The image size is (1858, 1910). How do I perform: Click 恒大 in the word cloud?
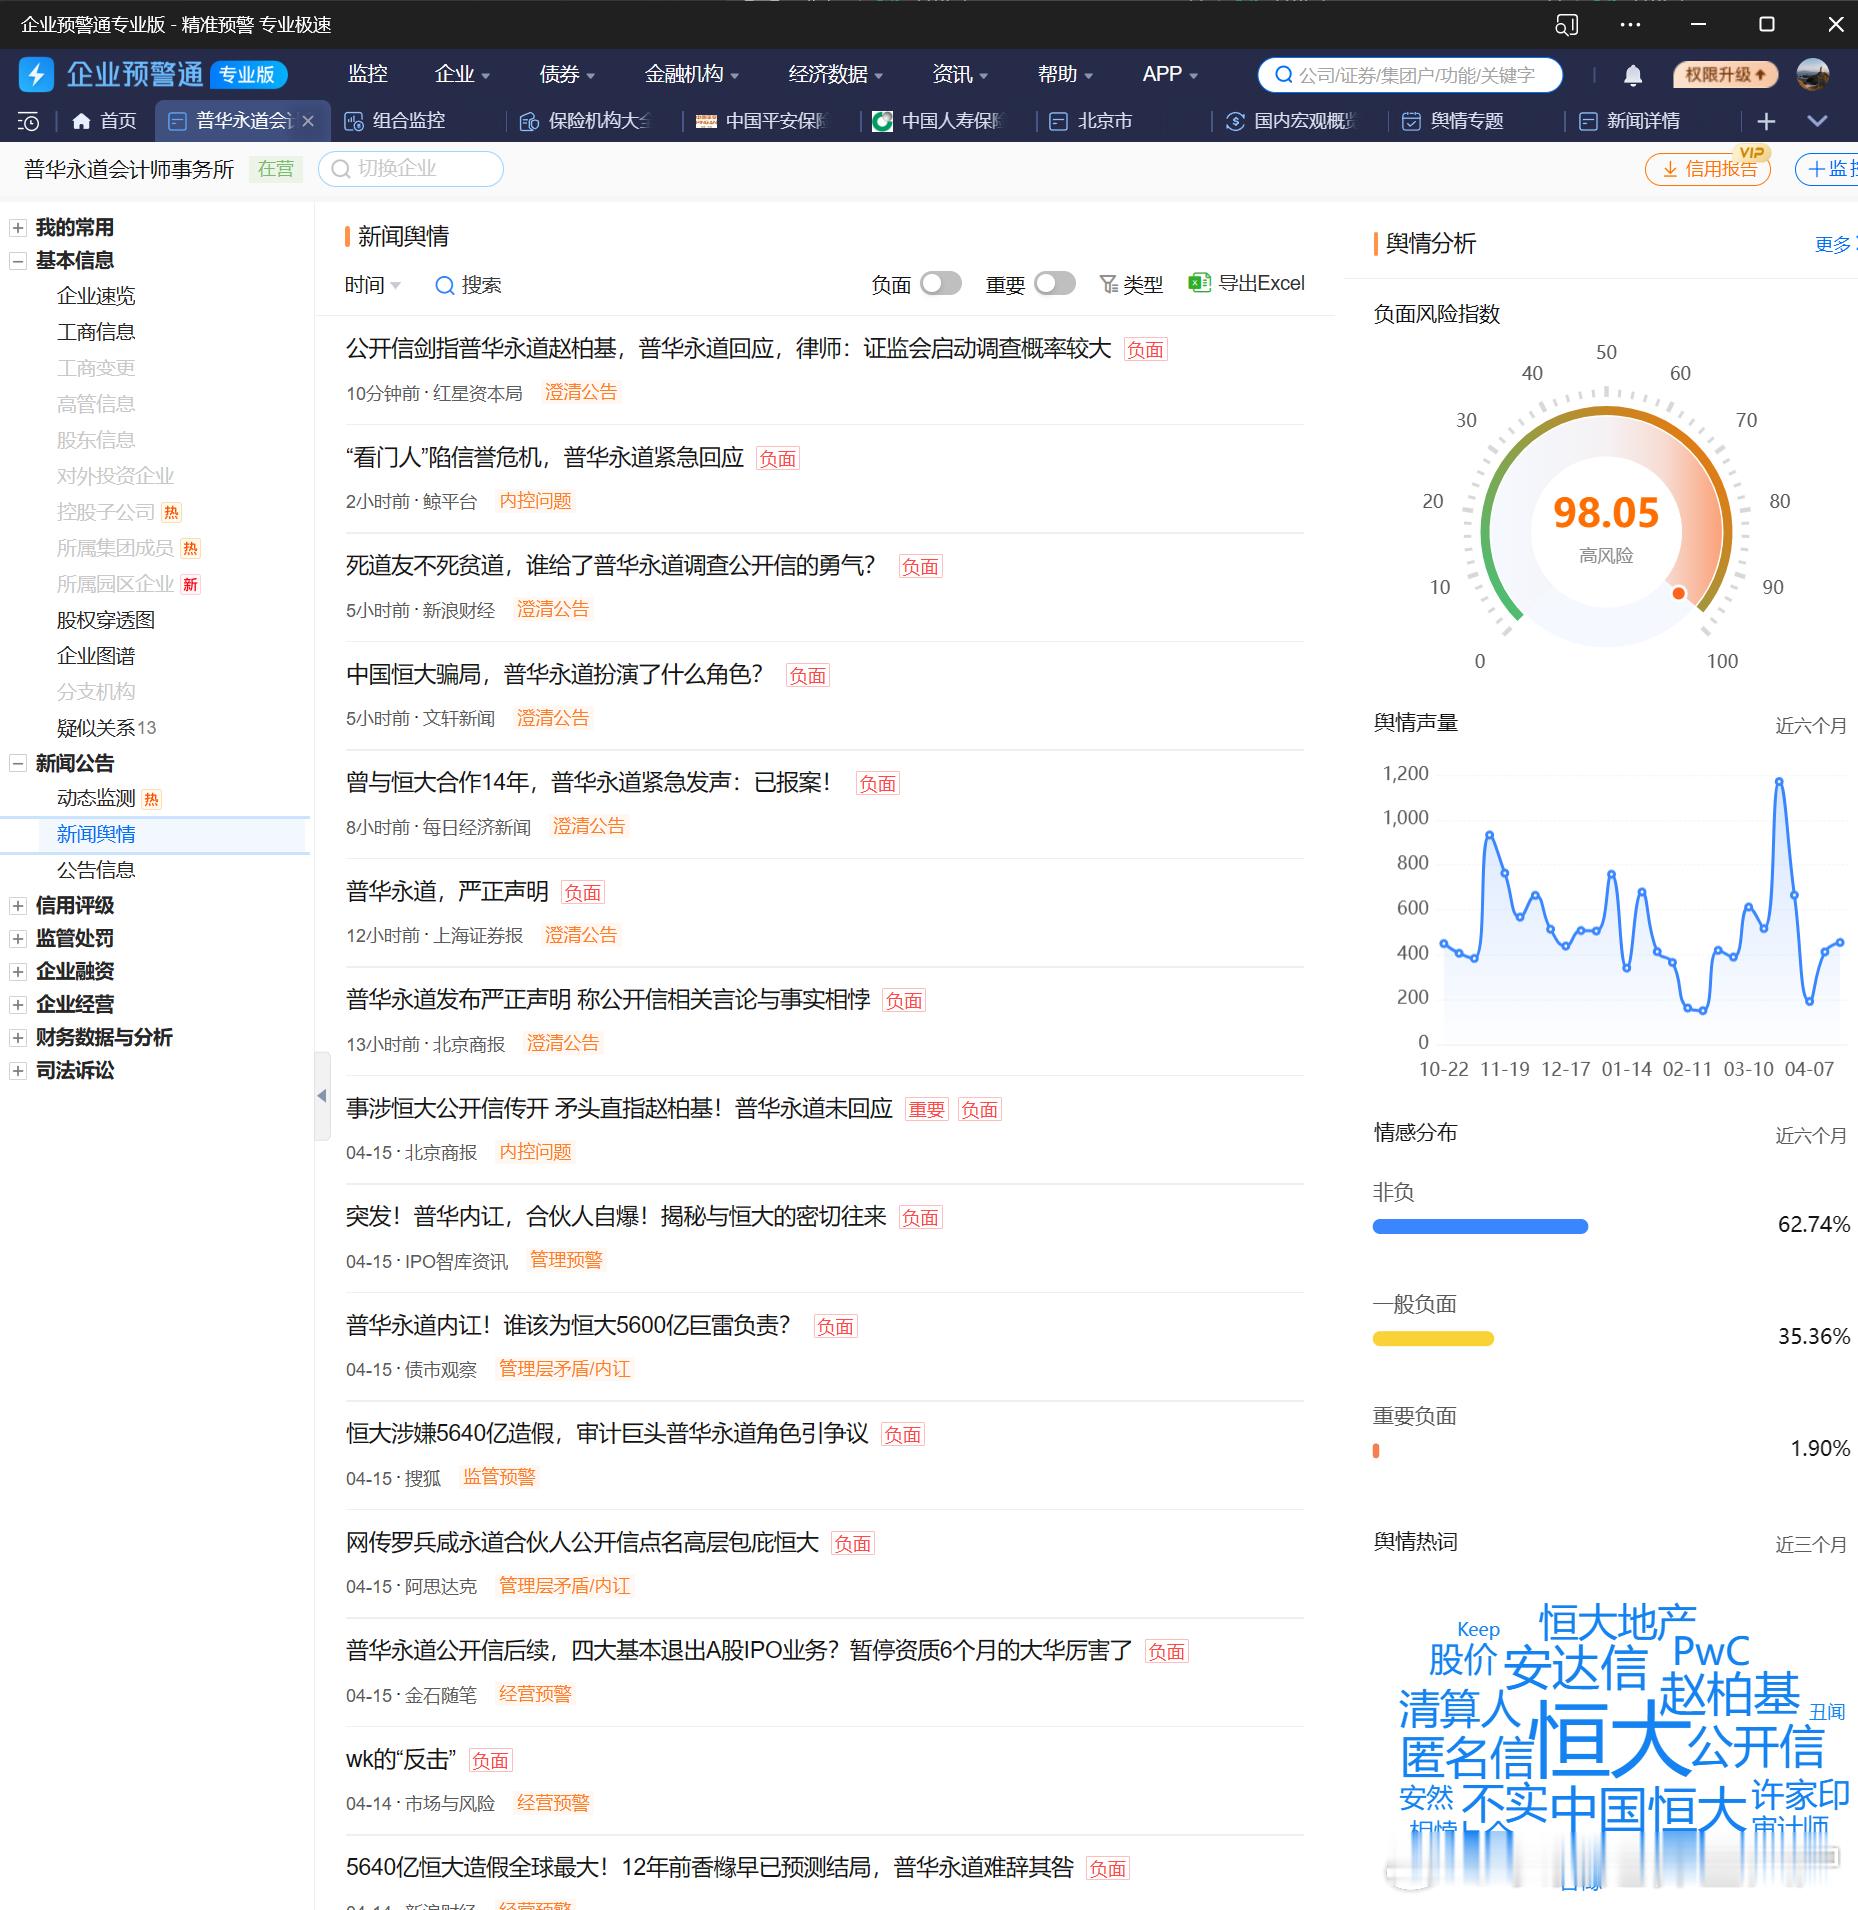[x=1610, y=1742]
